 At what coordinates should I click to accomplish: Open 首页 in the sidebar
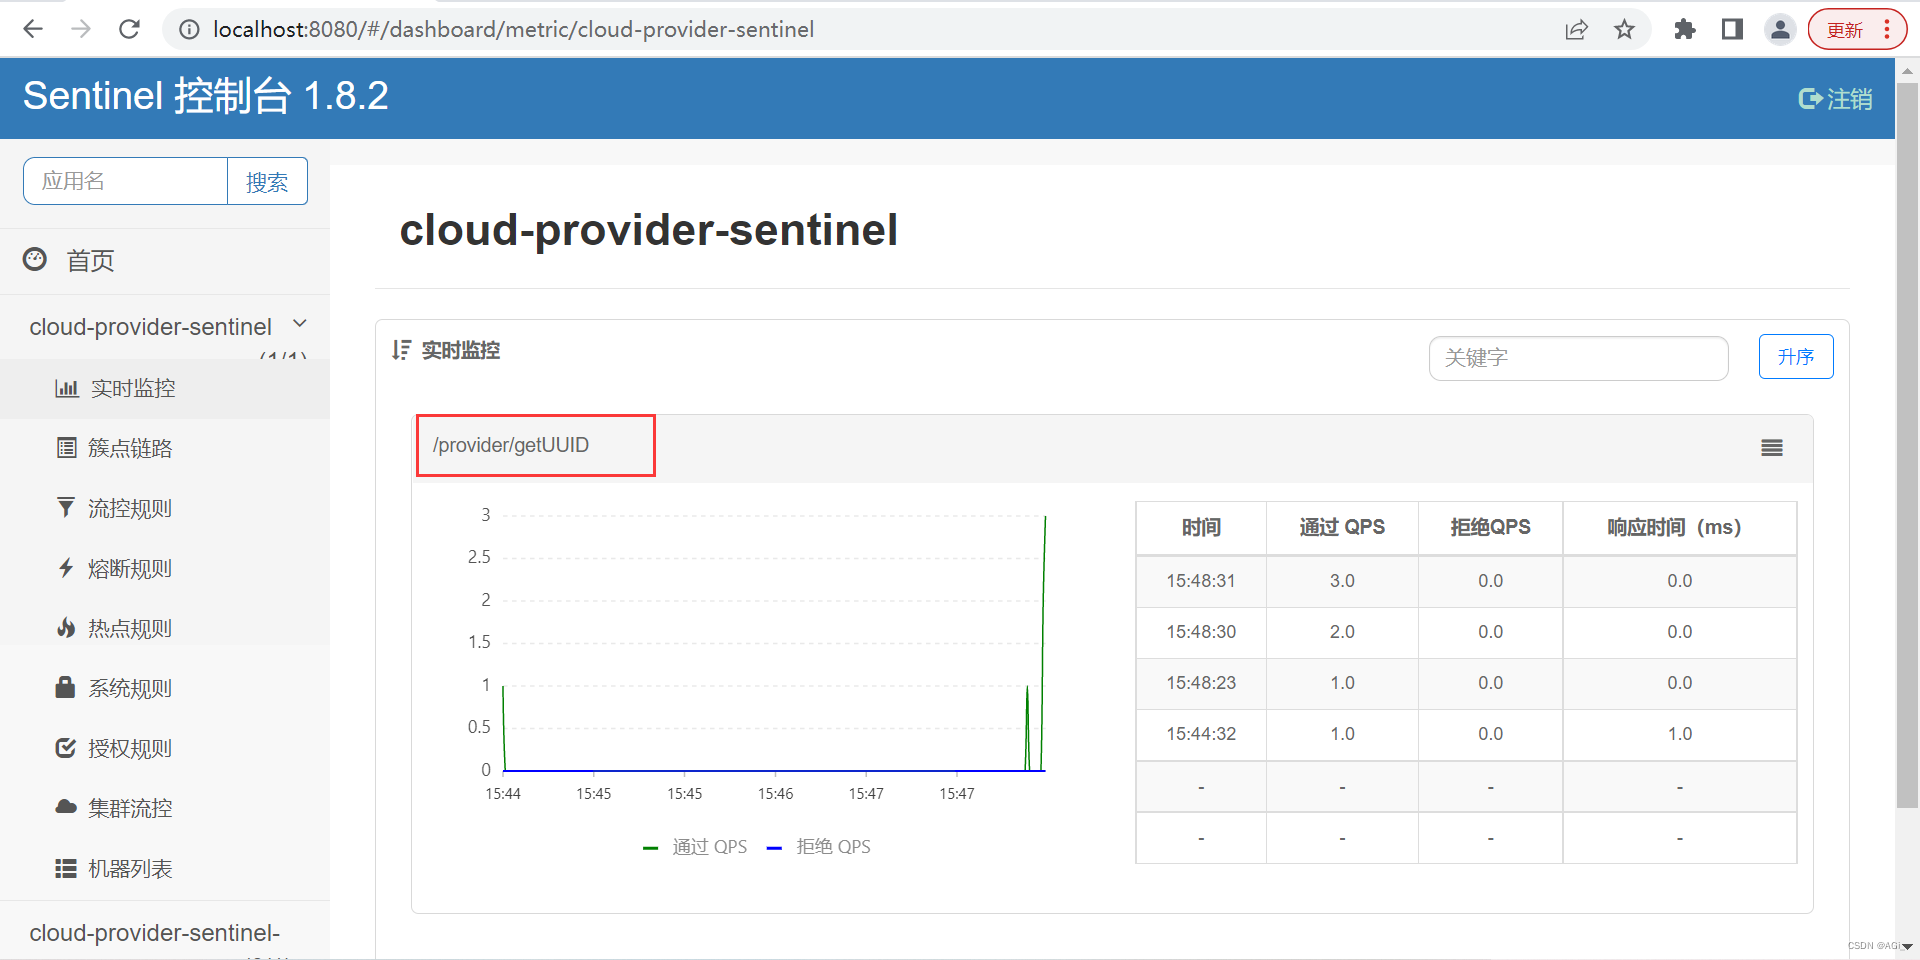point(90,261)
